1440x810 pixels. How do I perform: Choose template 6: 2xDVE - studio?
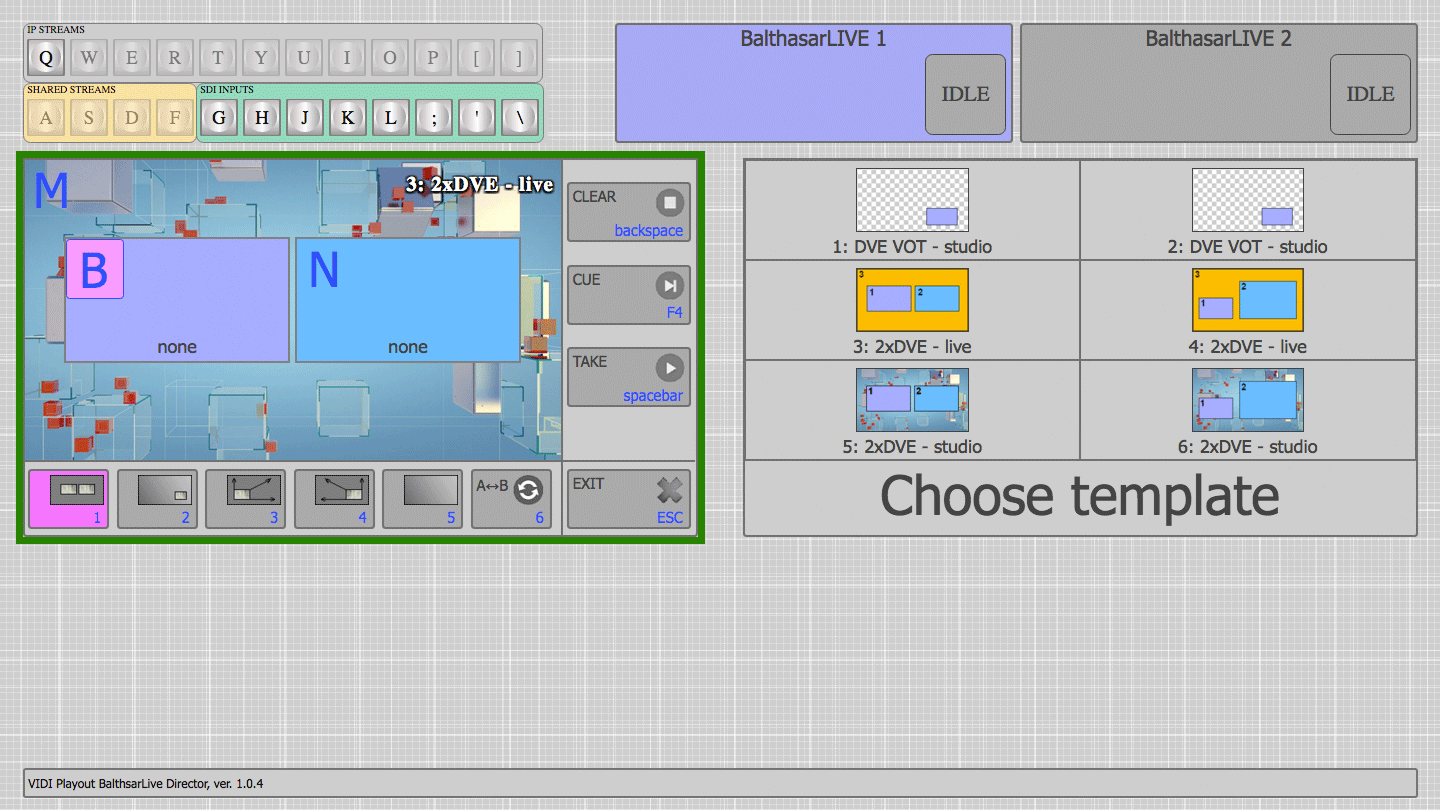[x=1248, y=410]
